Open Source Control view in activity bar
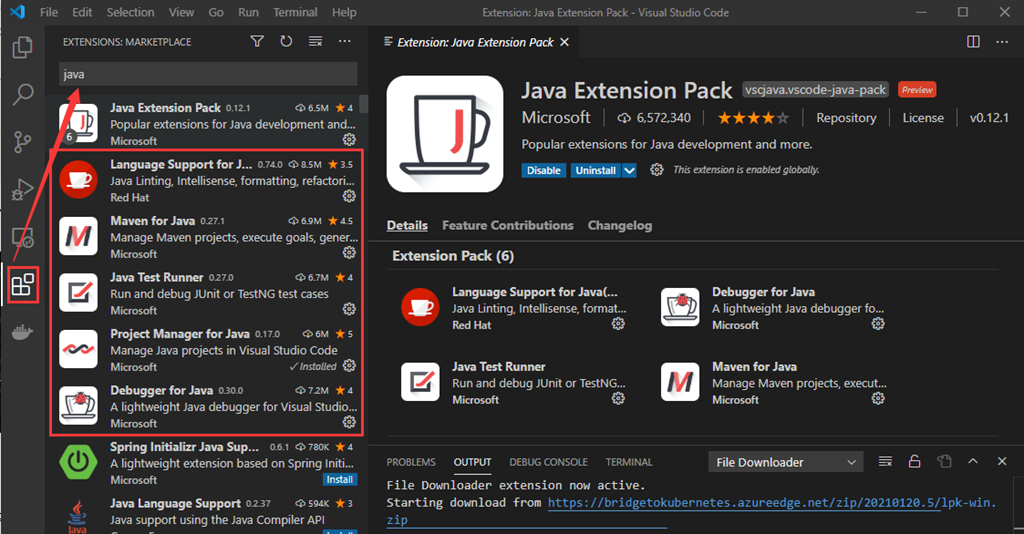This screenshot has height=534, width=1024. click(x=23, y=142)
